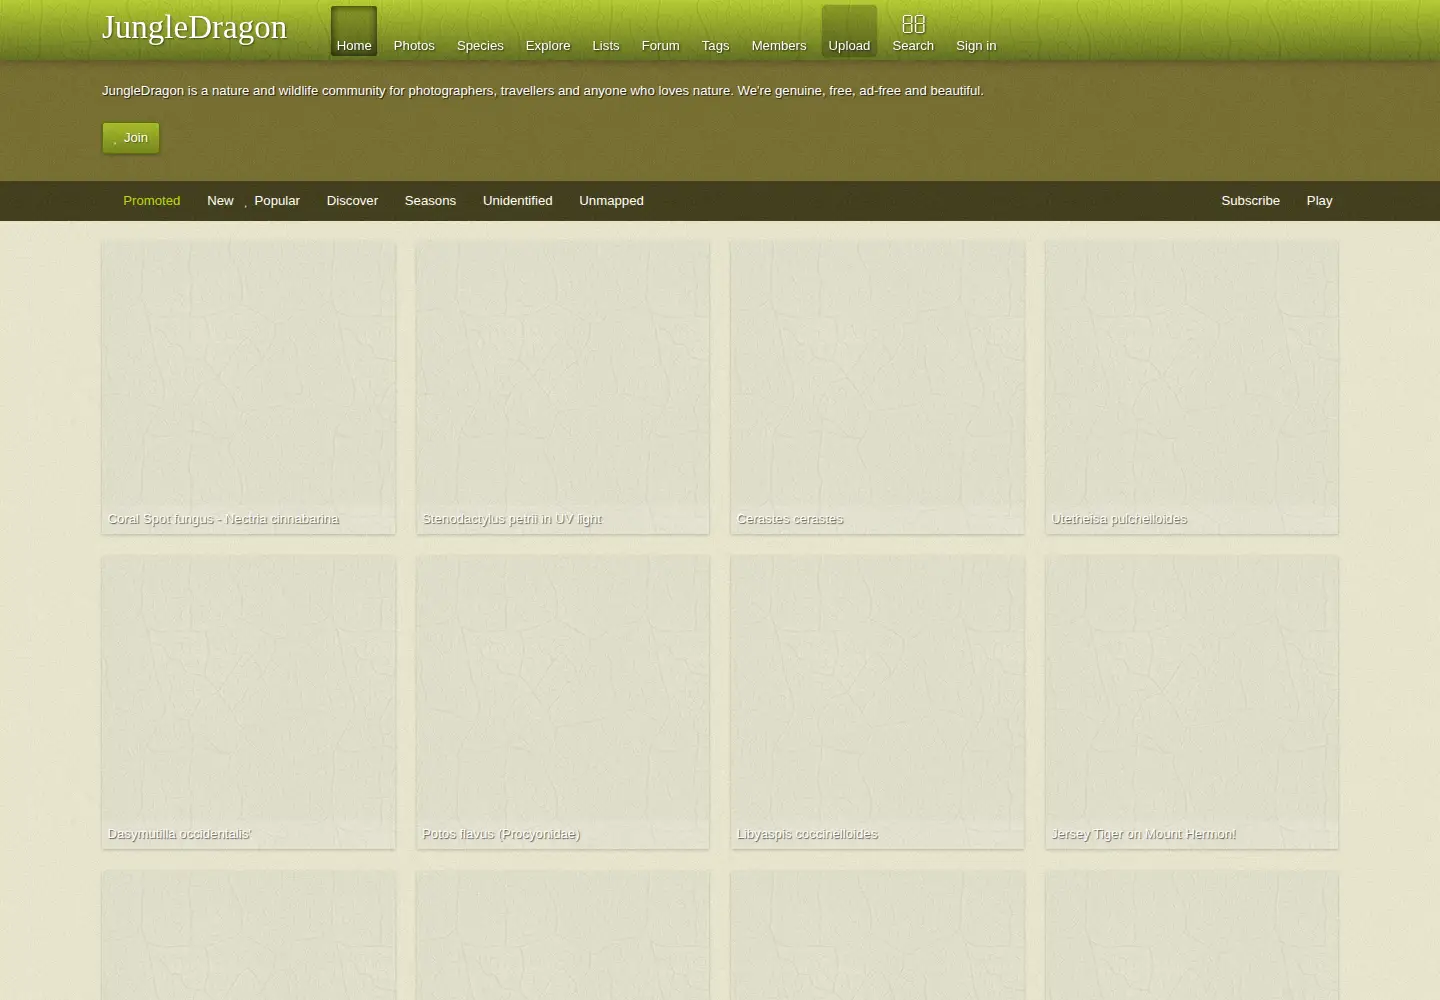The image size is (1440, 1000).
Task: Select the Promoted tab
Action: pyautogui.click(x=152, y=201)
